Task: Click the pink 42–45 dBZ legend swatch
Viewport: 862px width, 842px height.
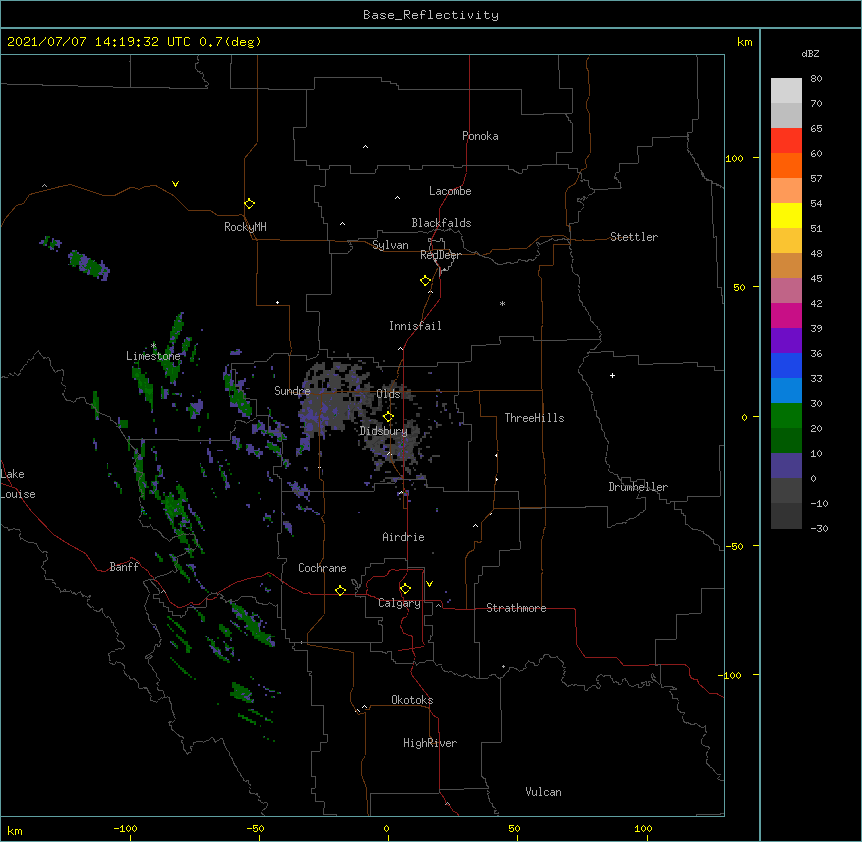Action: (x=786, y=291)
